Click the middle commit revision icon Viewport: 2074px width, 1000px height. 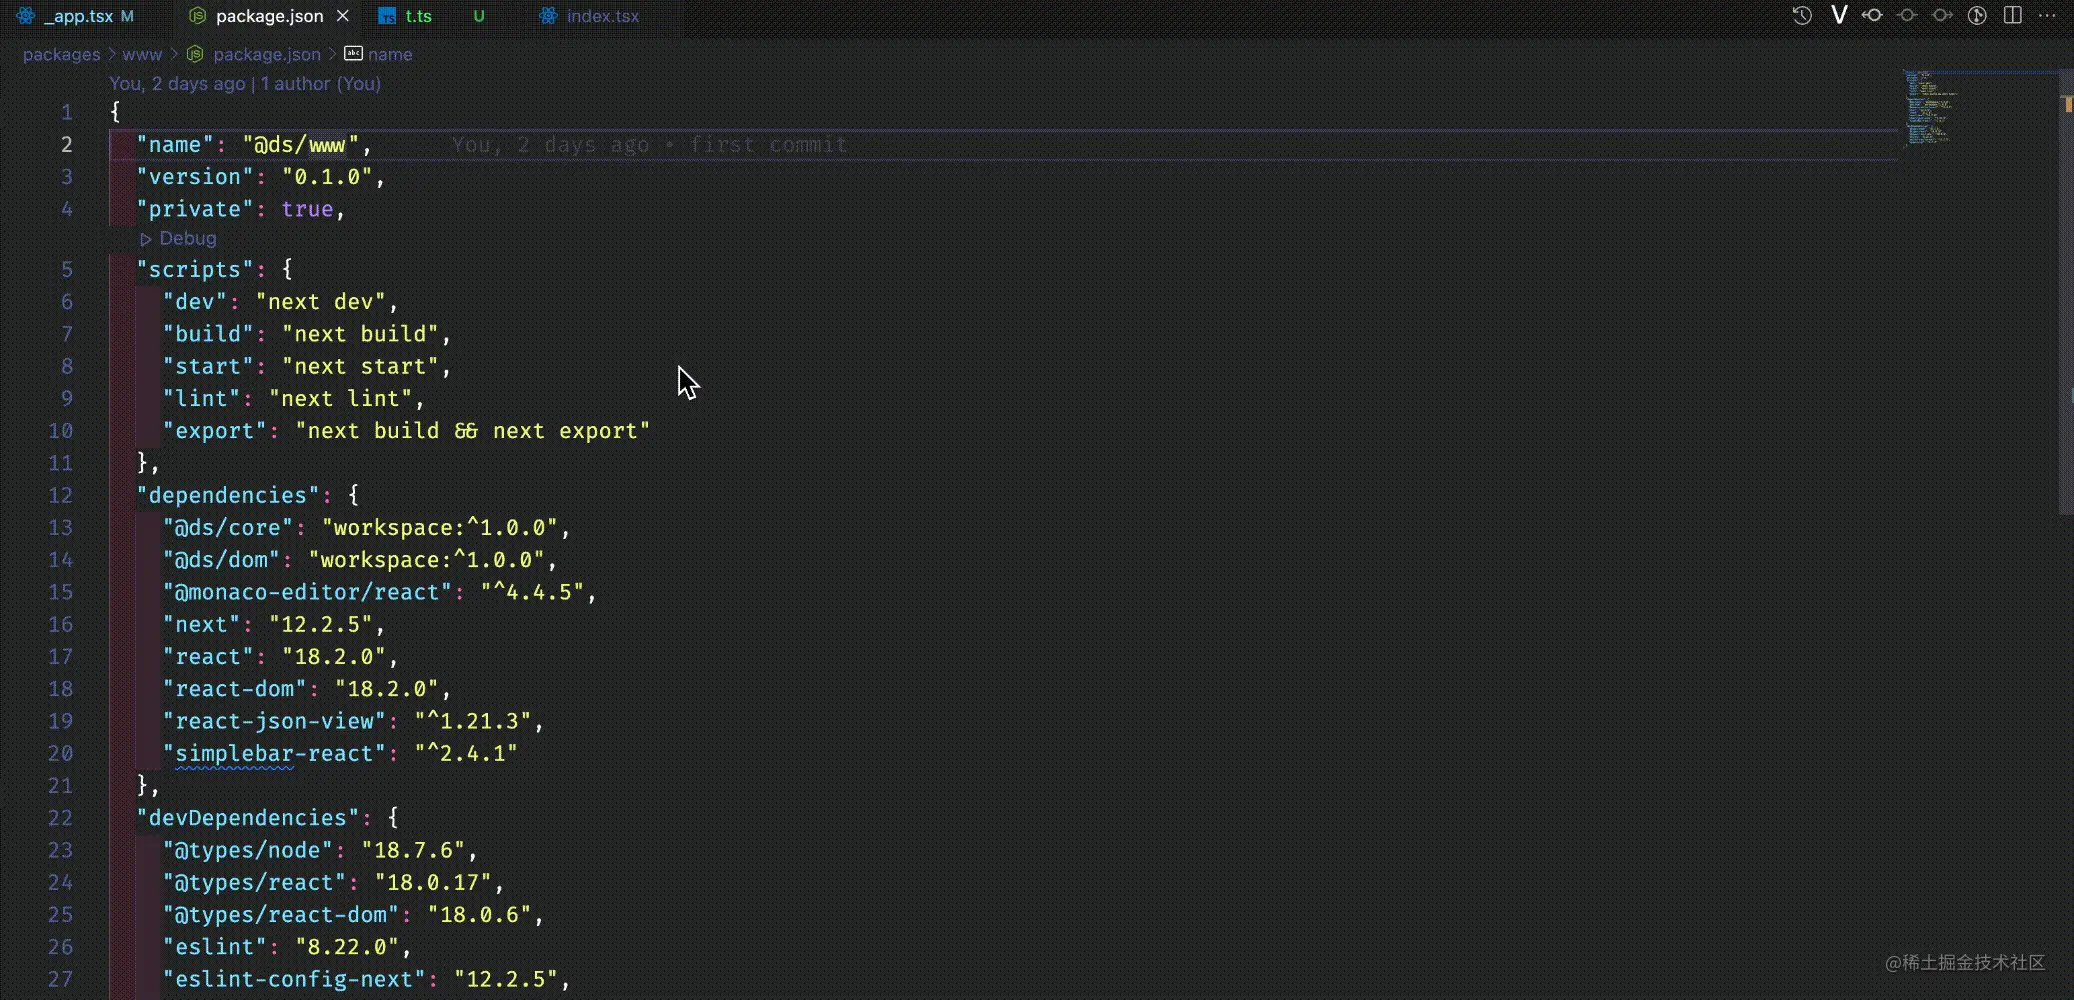(1907, 16)
